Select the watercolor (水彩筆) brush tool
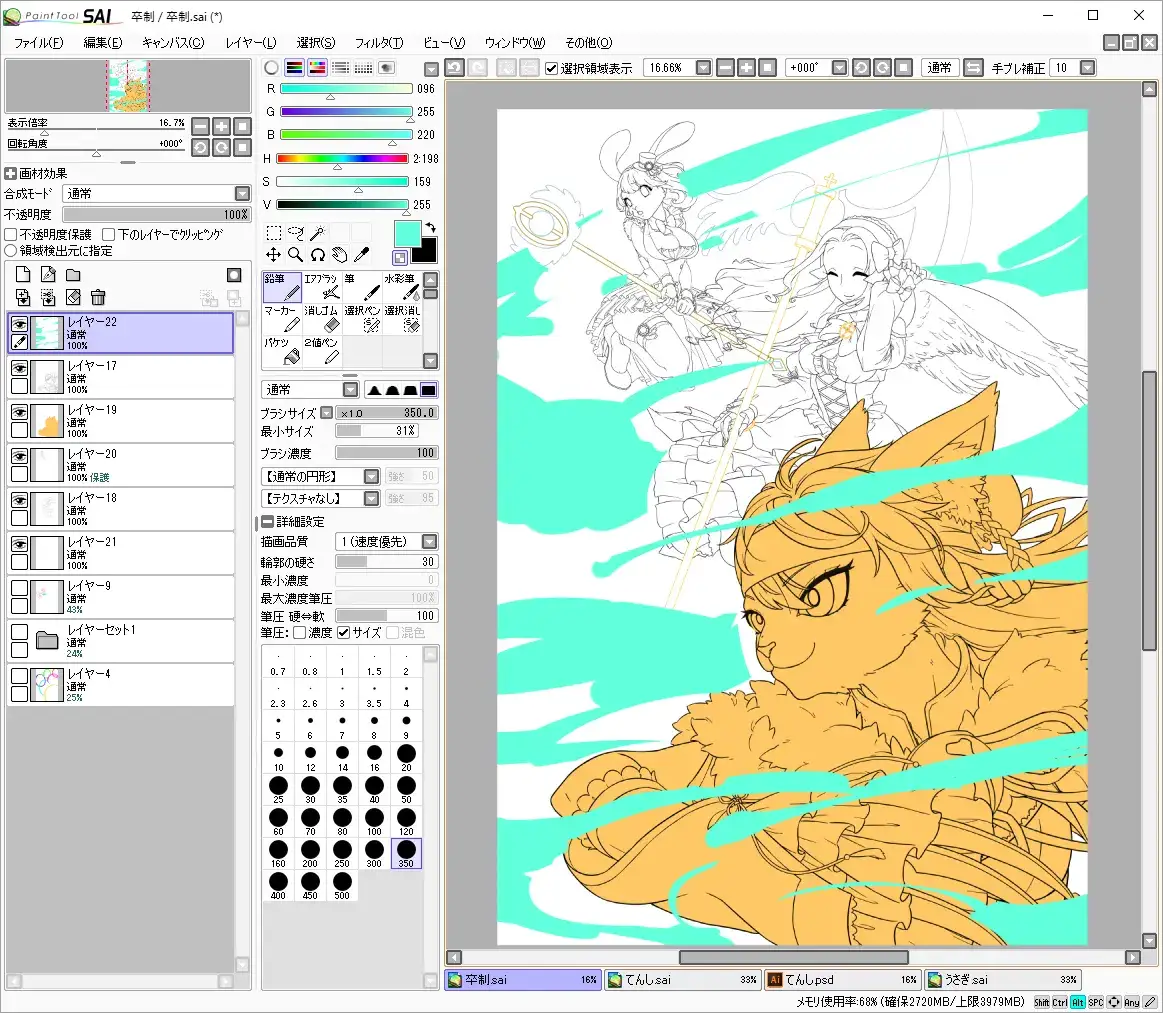The width and height of the screenshot is (1163, 1013). point(403,287)
